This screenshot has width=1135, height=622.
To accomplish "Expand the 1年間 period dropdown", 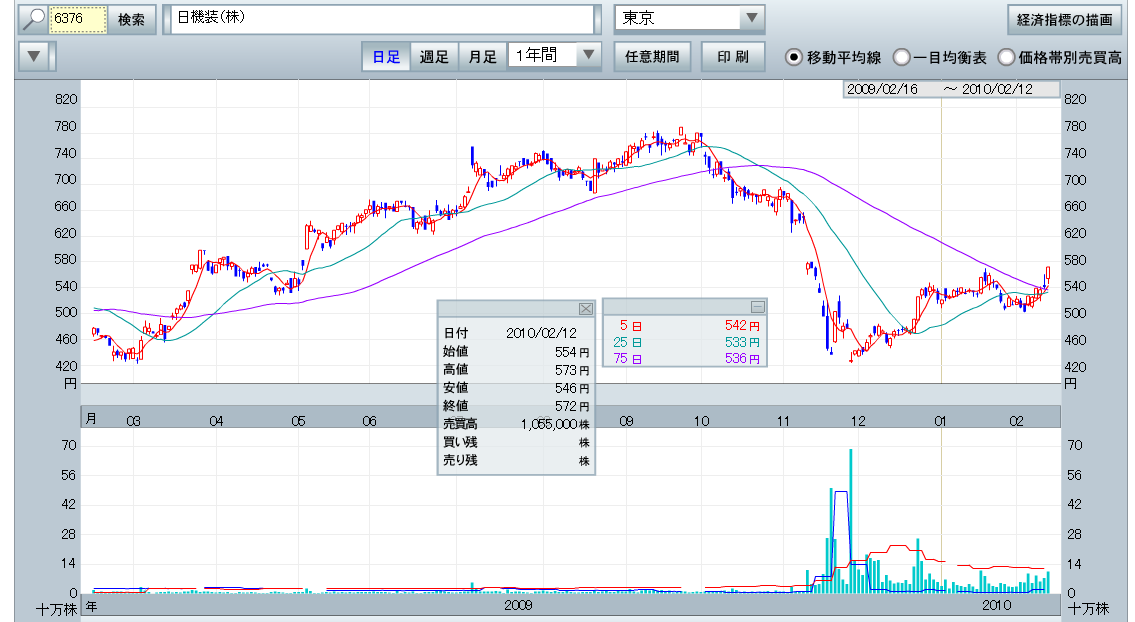I will (x=588, y=56).
